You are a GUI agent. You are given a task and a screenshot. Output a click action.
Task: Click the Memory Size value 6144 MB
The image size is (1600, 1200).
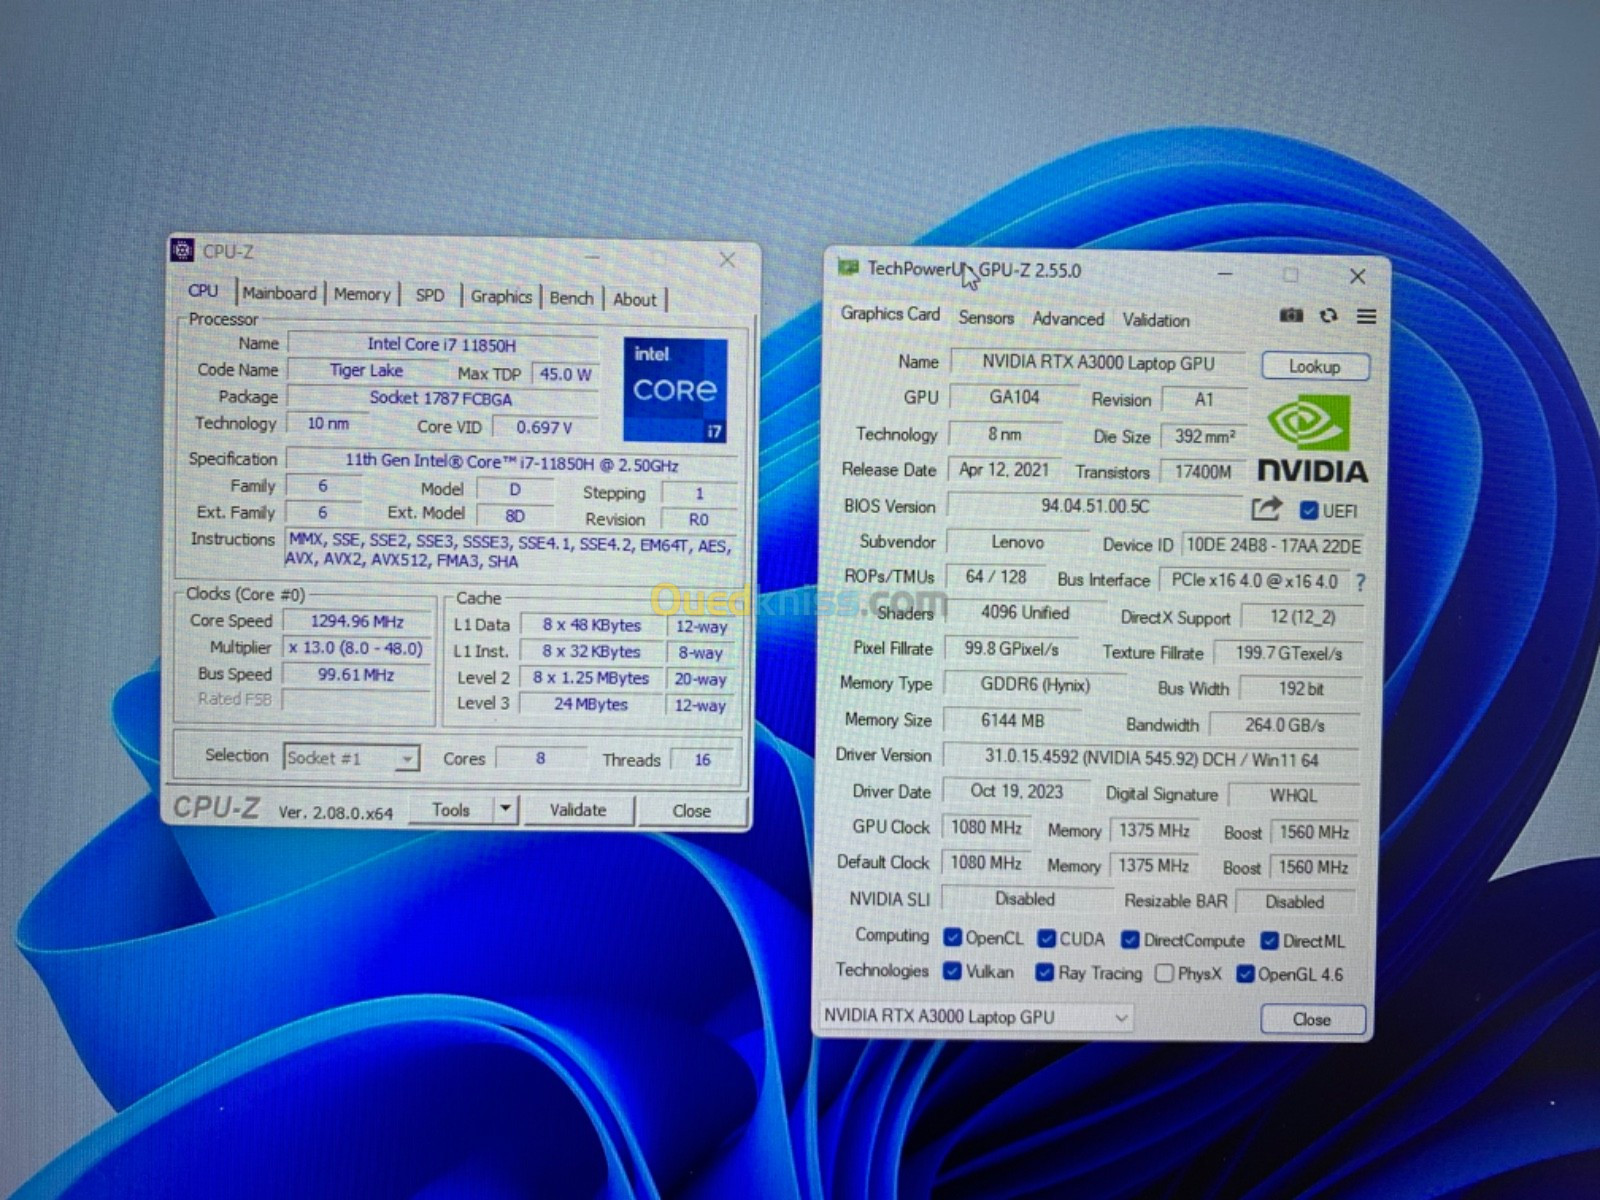tap(1012, 720)
